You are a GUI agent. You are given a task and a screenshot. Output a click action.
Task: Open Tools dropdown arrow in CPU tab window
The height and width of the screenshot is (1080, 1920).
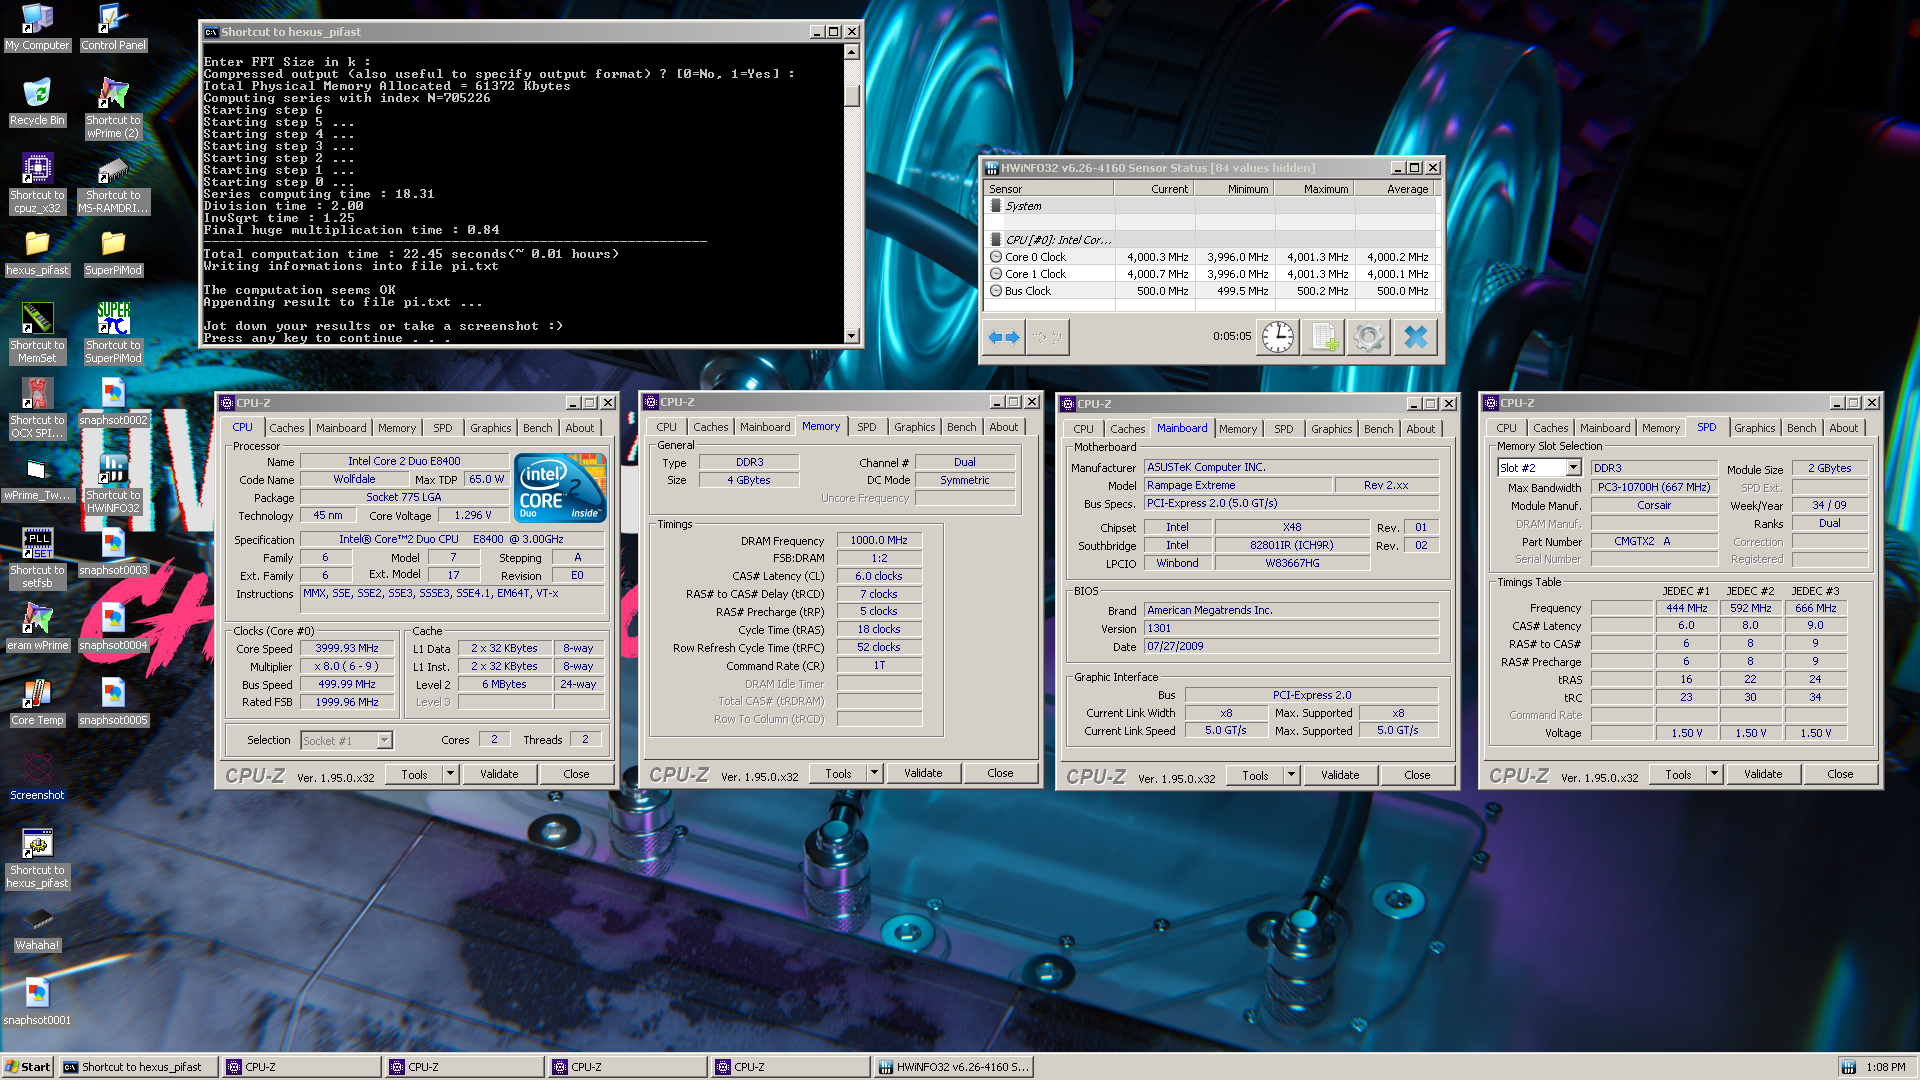450,774
